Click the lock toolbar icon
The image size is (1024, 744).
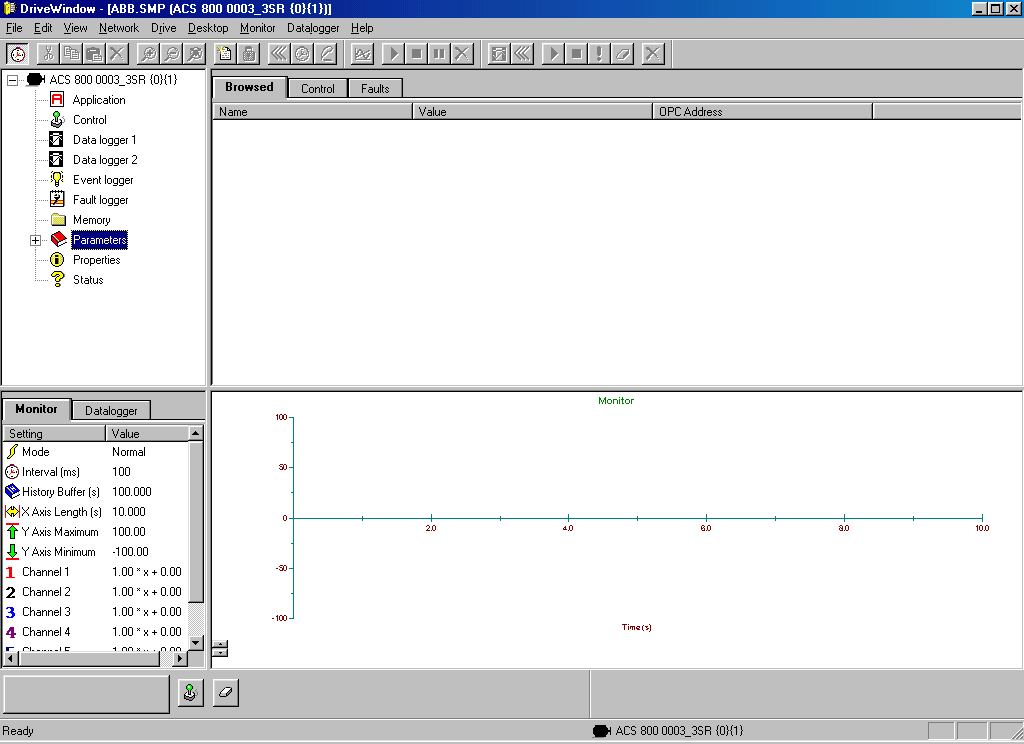pyautogui.click(x=248, y=54)
